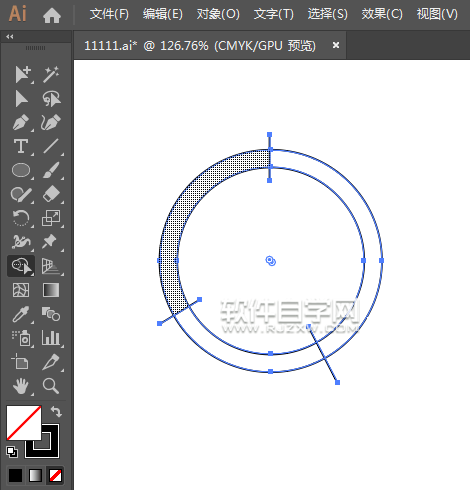The width and height of the screenshot is (470, 490).
Task: Set paint mode to None
Action: 55,475
